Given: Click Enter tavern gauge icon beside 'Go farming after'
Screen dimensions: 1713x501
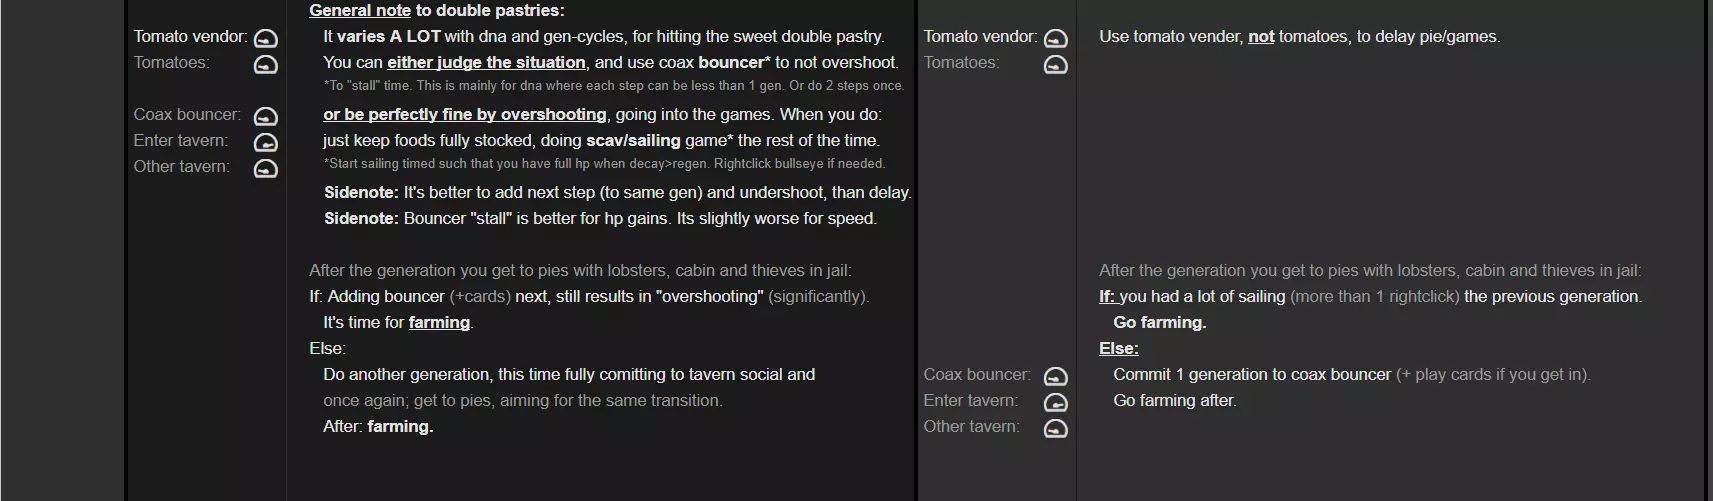Looking at the screenshot, I should pyautogui.click(x=1055, y=403).
